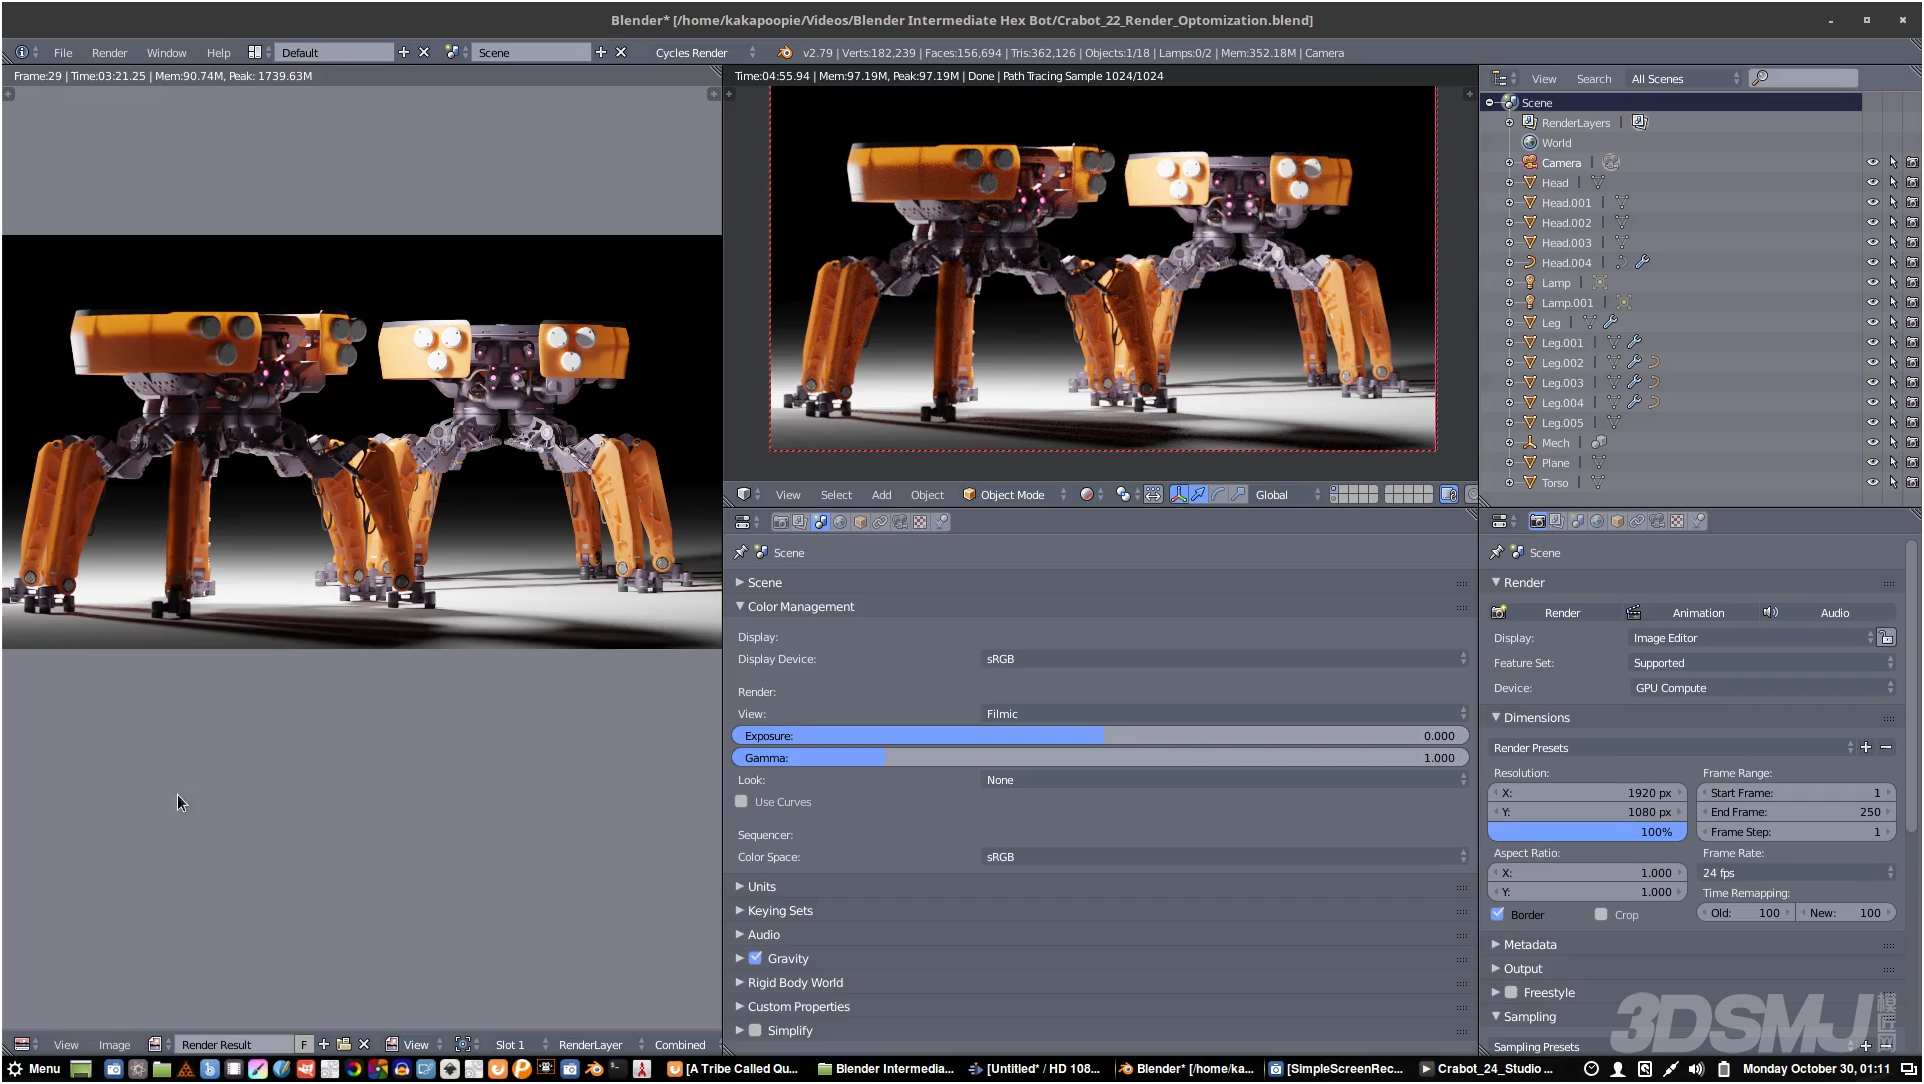Enable Use Curves checkbox
The image size is (1924, 1084).
coord(741,801)
